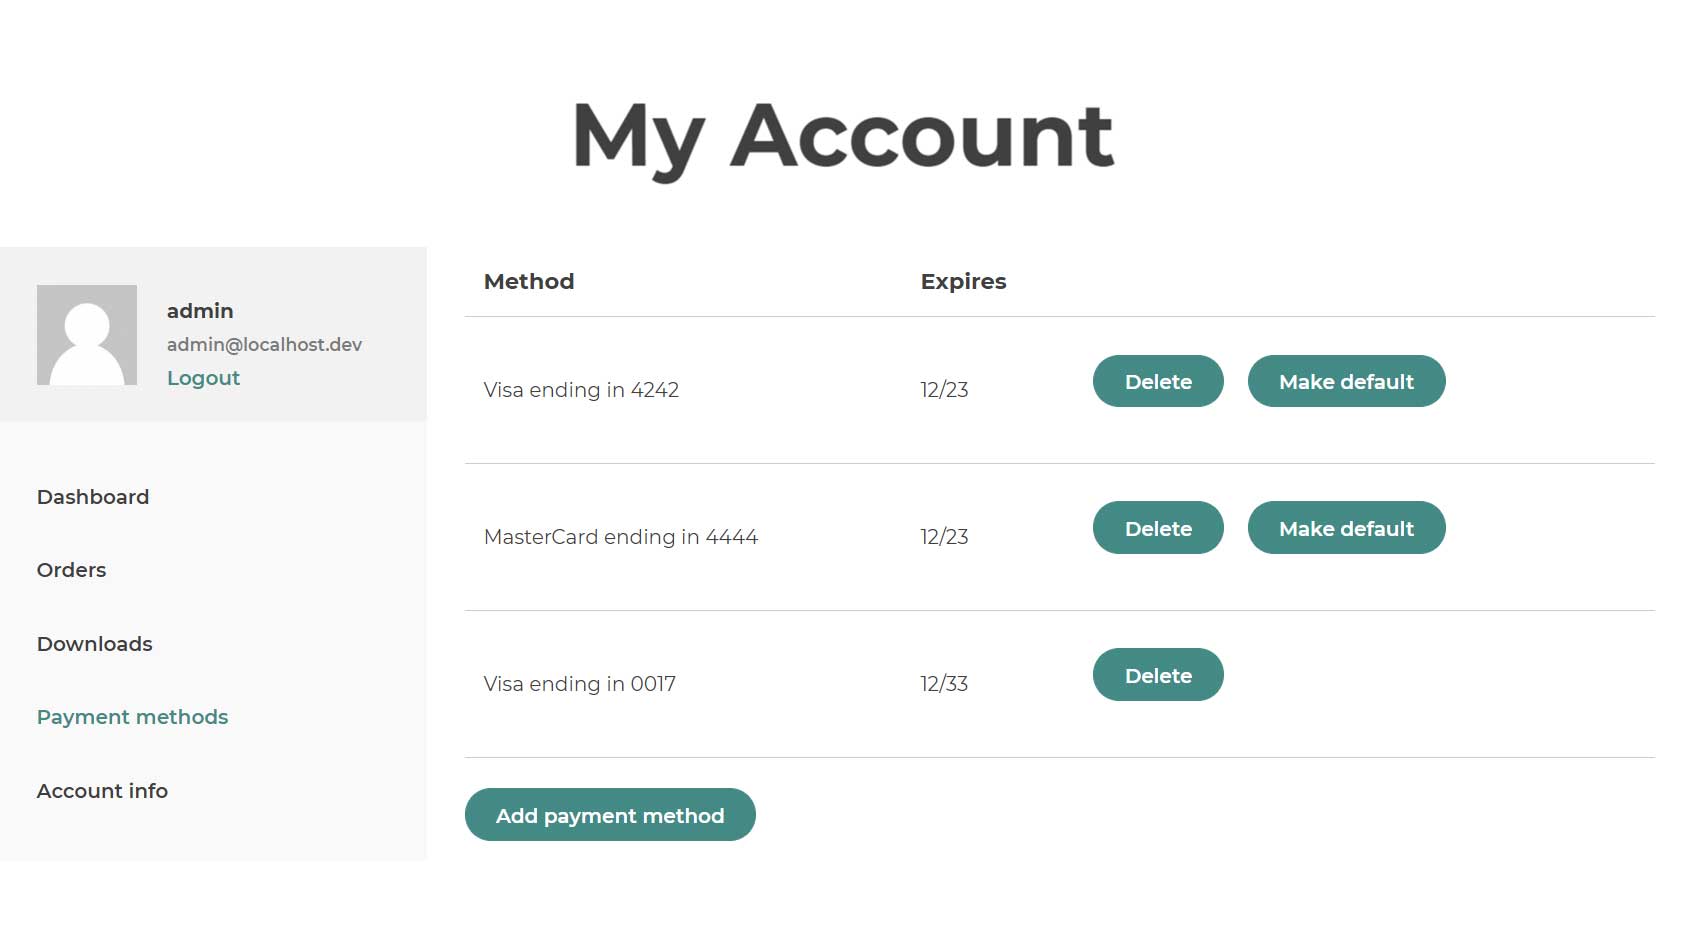Click the 12/33 expiry date
The image size is (1694, 928).
(944, 684)
